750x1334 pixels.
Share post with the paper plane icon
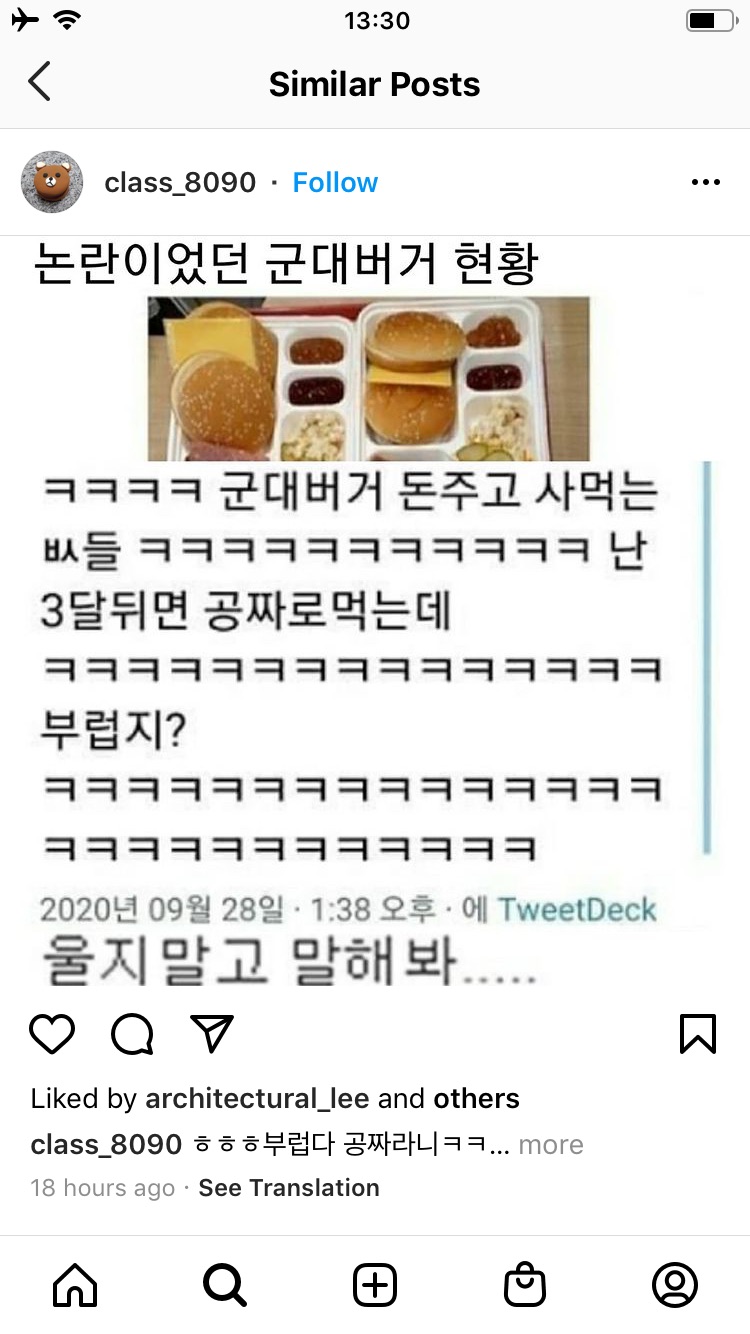[x=212, y=1033]
